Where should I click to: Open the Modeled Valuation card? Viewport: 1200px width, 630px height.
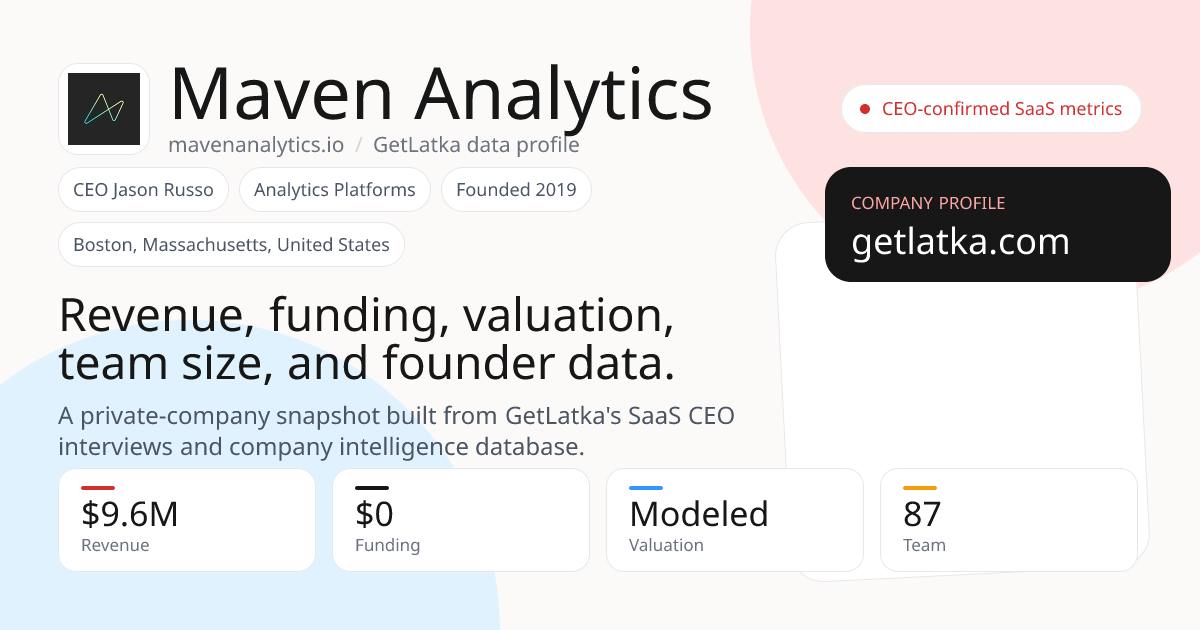click(x=735, y=520)
